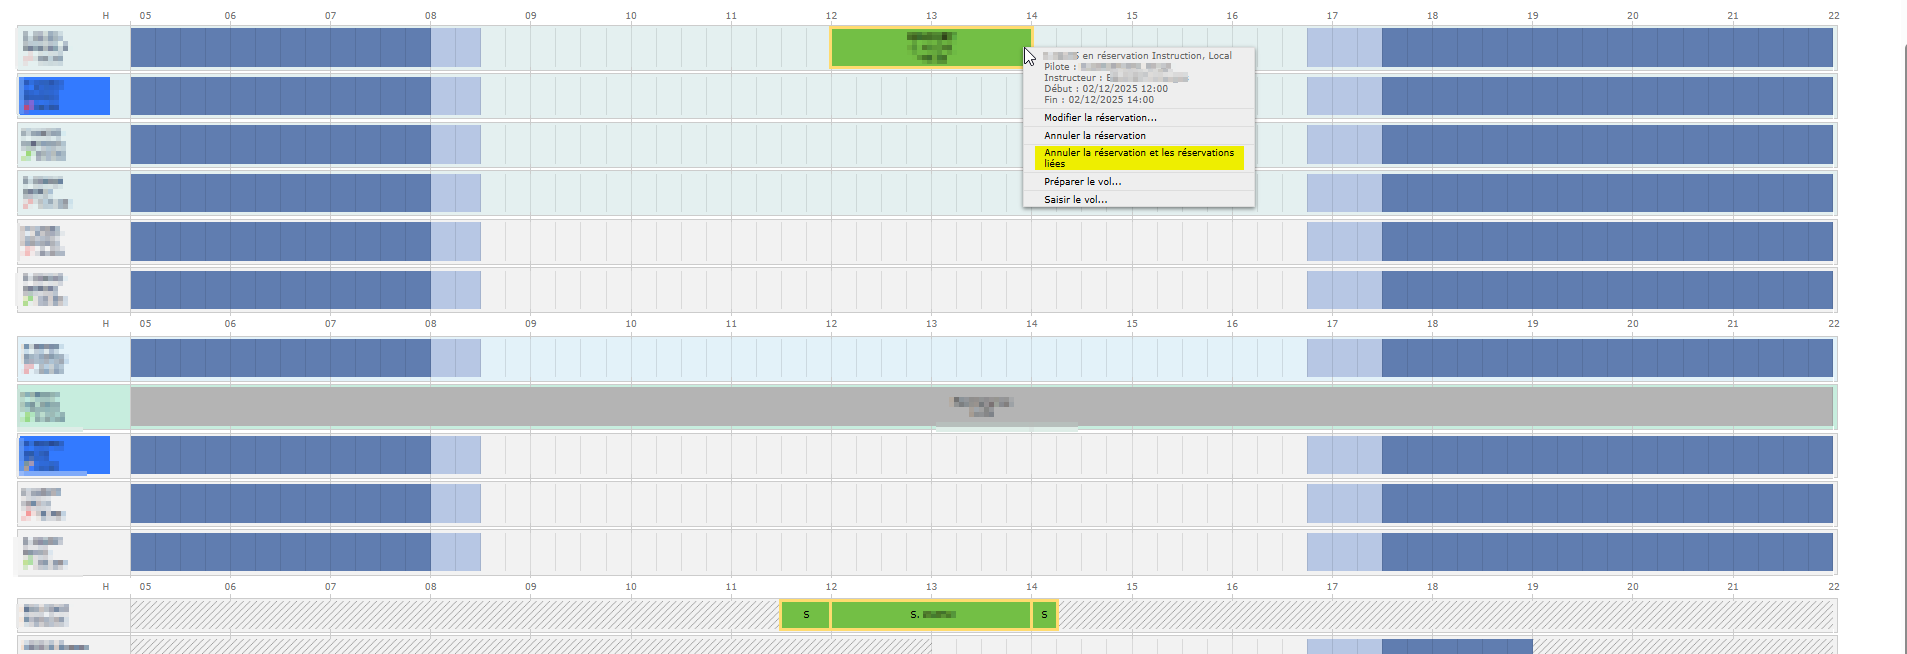Click the left small green 'S' block
The width and height of the screenshot is (1907, 654).
(x=806, y=615)
